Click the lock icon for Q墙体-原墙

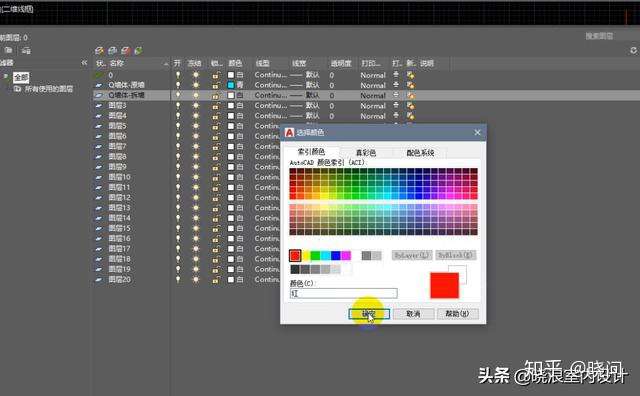[x=216, y=85]
